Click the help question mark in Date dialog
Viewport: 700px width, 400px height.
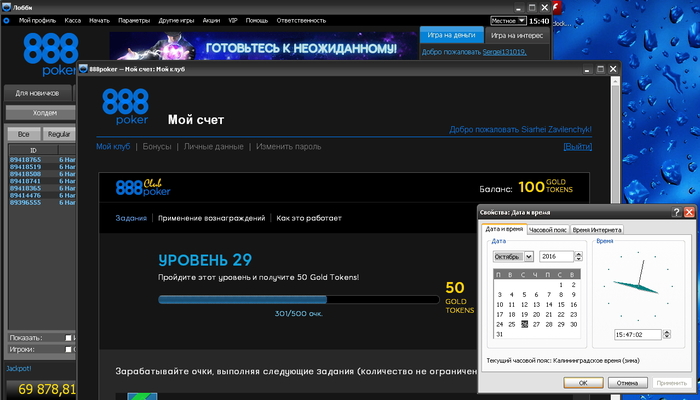tap(676, 212)
